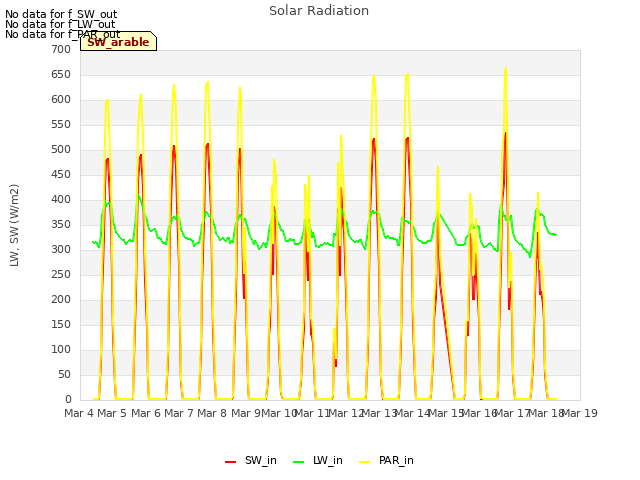Viewport: 640px width, 480px height.
Task: Click the Mar 8 x-axis label
Action: pyautogui.click(x=212, y=413)
